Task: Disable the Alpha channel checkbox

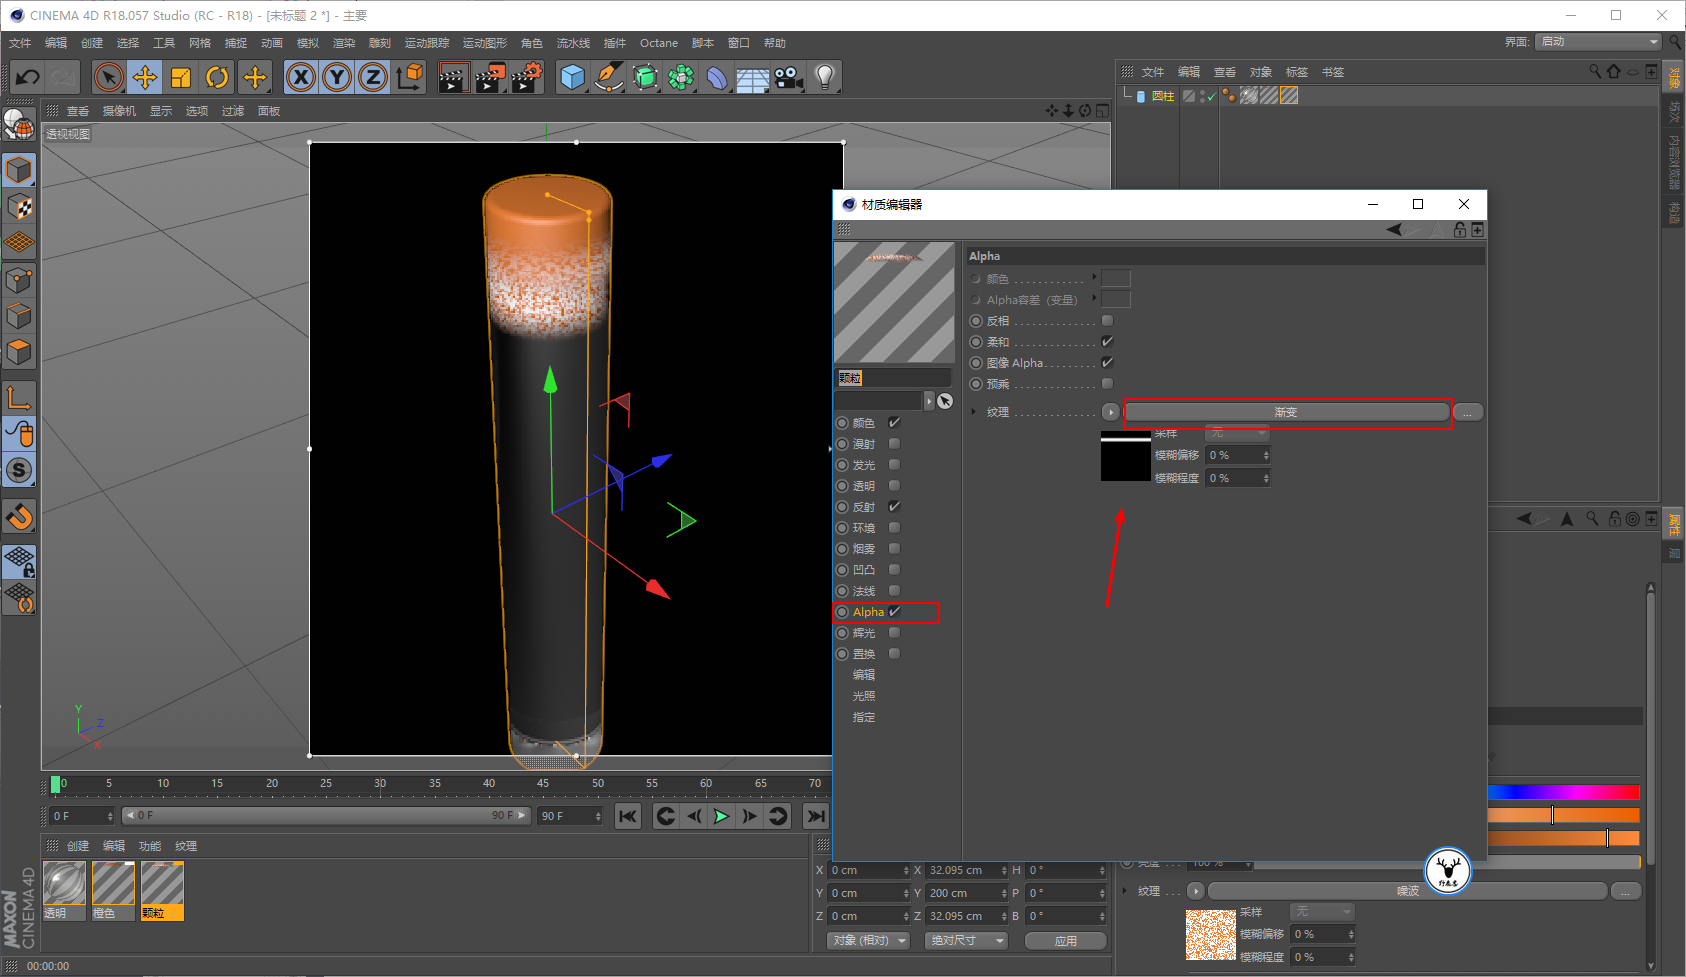Action: coord(895,612)
